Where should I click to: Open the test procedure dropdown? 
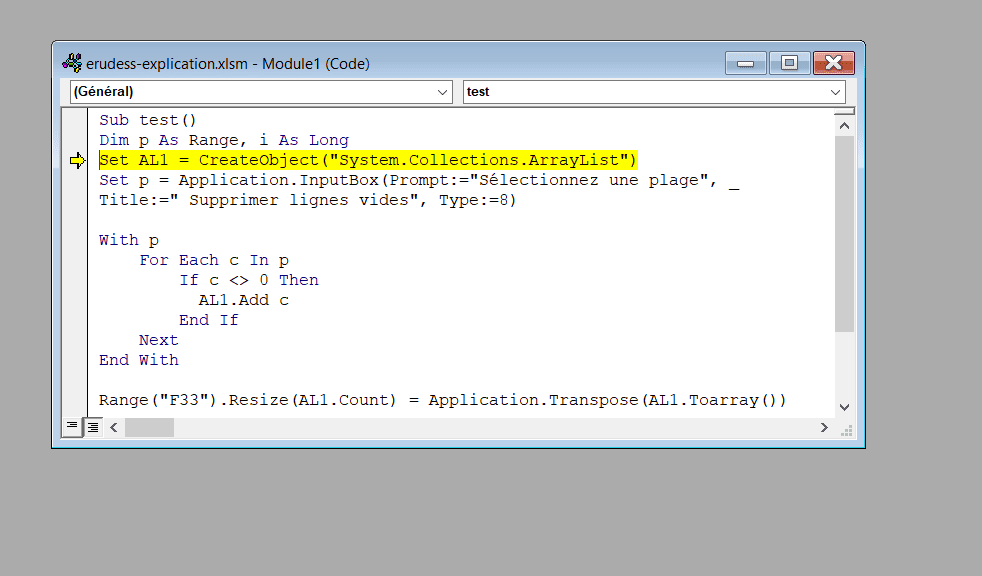point(654,92)
